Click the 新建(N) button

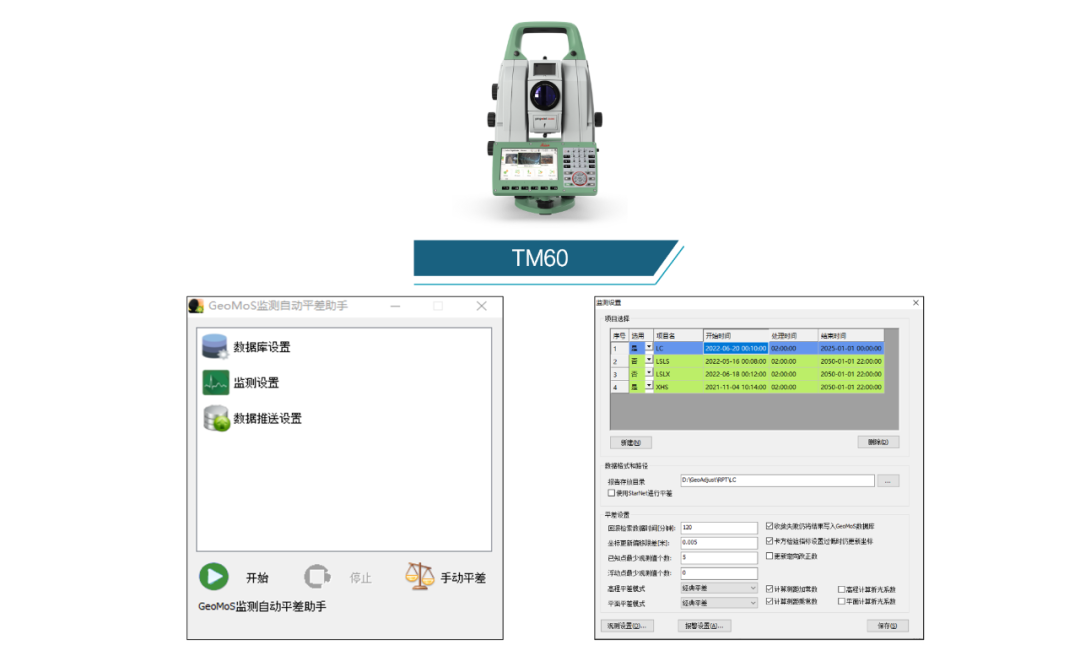[630, 442]
